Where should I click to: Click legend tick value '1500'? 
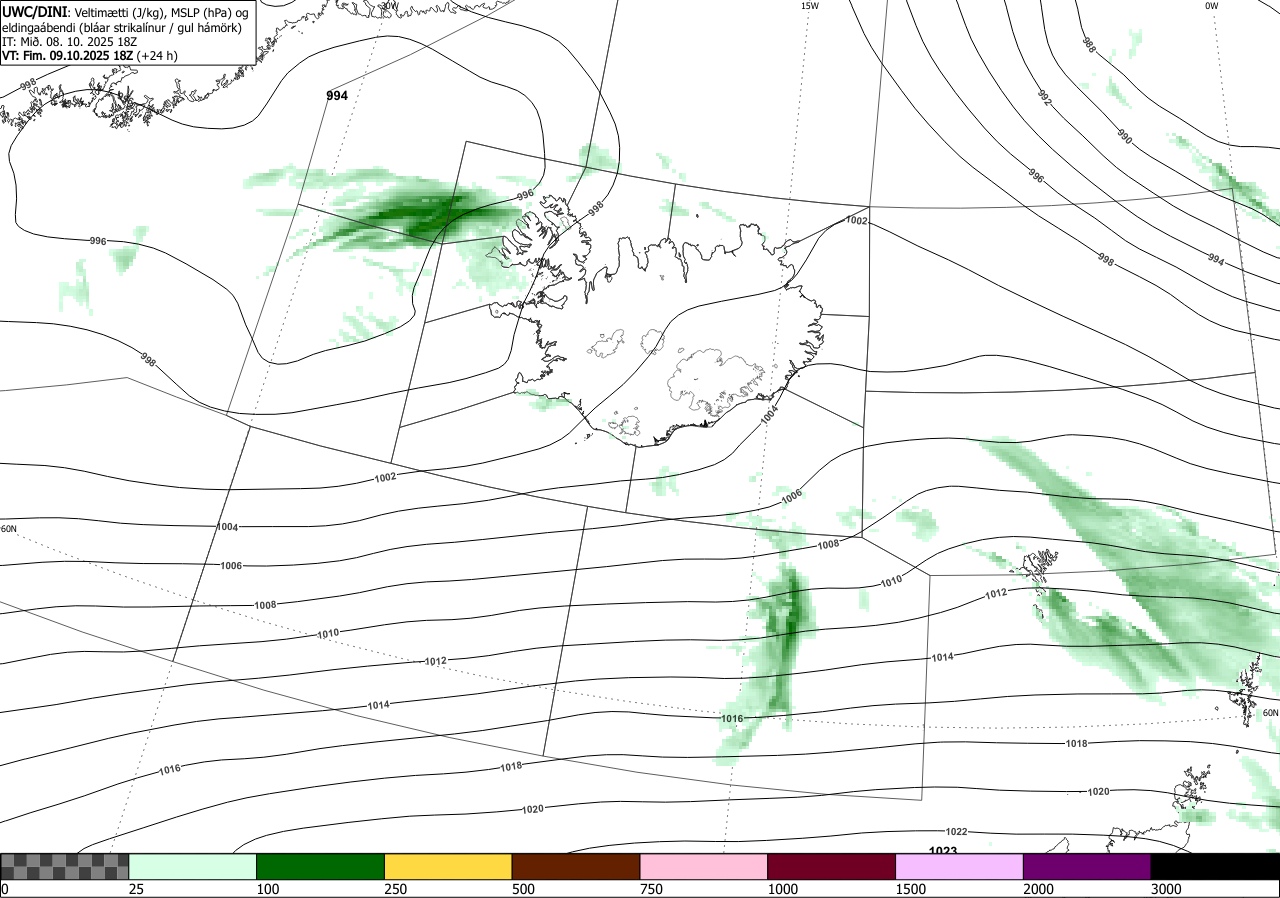coord(910,889)
